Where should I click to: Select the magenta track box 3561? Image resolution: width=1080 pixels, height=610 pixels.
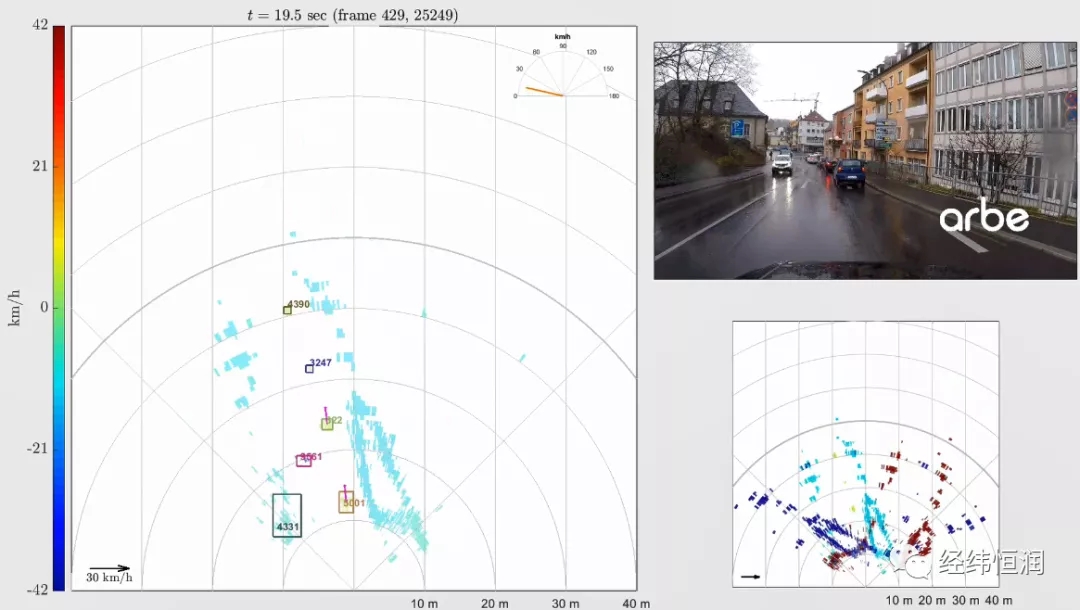tap(304, 461)
